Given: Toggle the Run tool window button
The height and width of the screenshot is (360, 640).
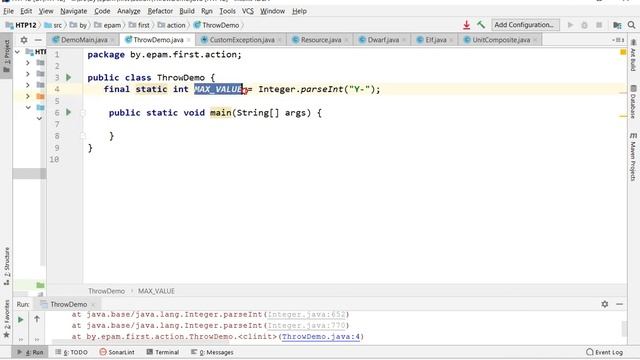Looking at the screenshot, I should (30, 352).
